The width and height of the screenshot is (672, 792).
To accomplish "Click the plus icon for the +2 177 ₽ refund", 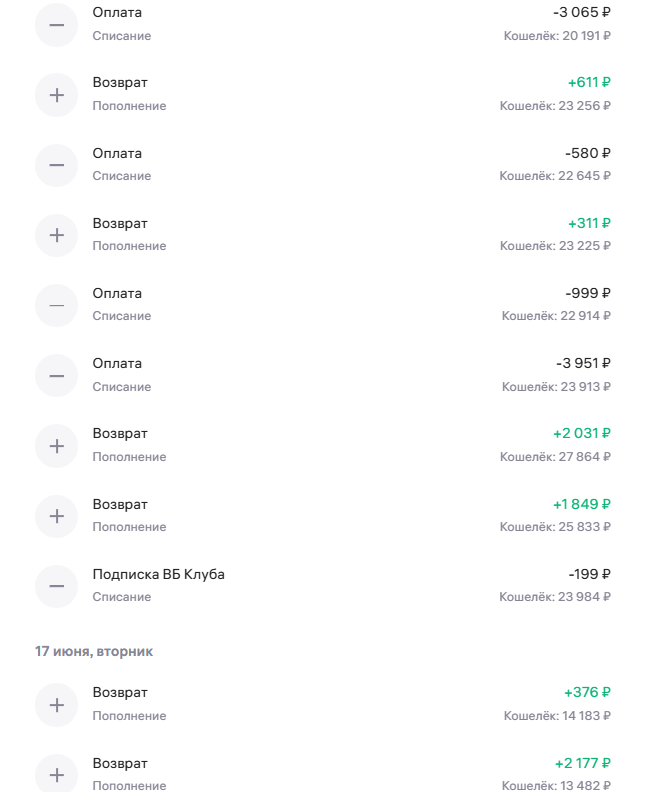I will pos(57,774).
